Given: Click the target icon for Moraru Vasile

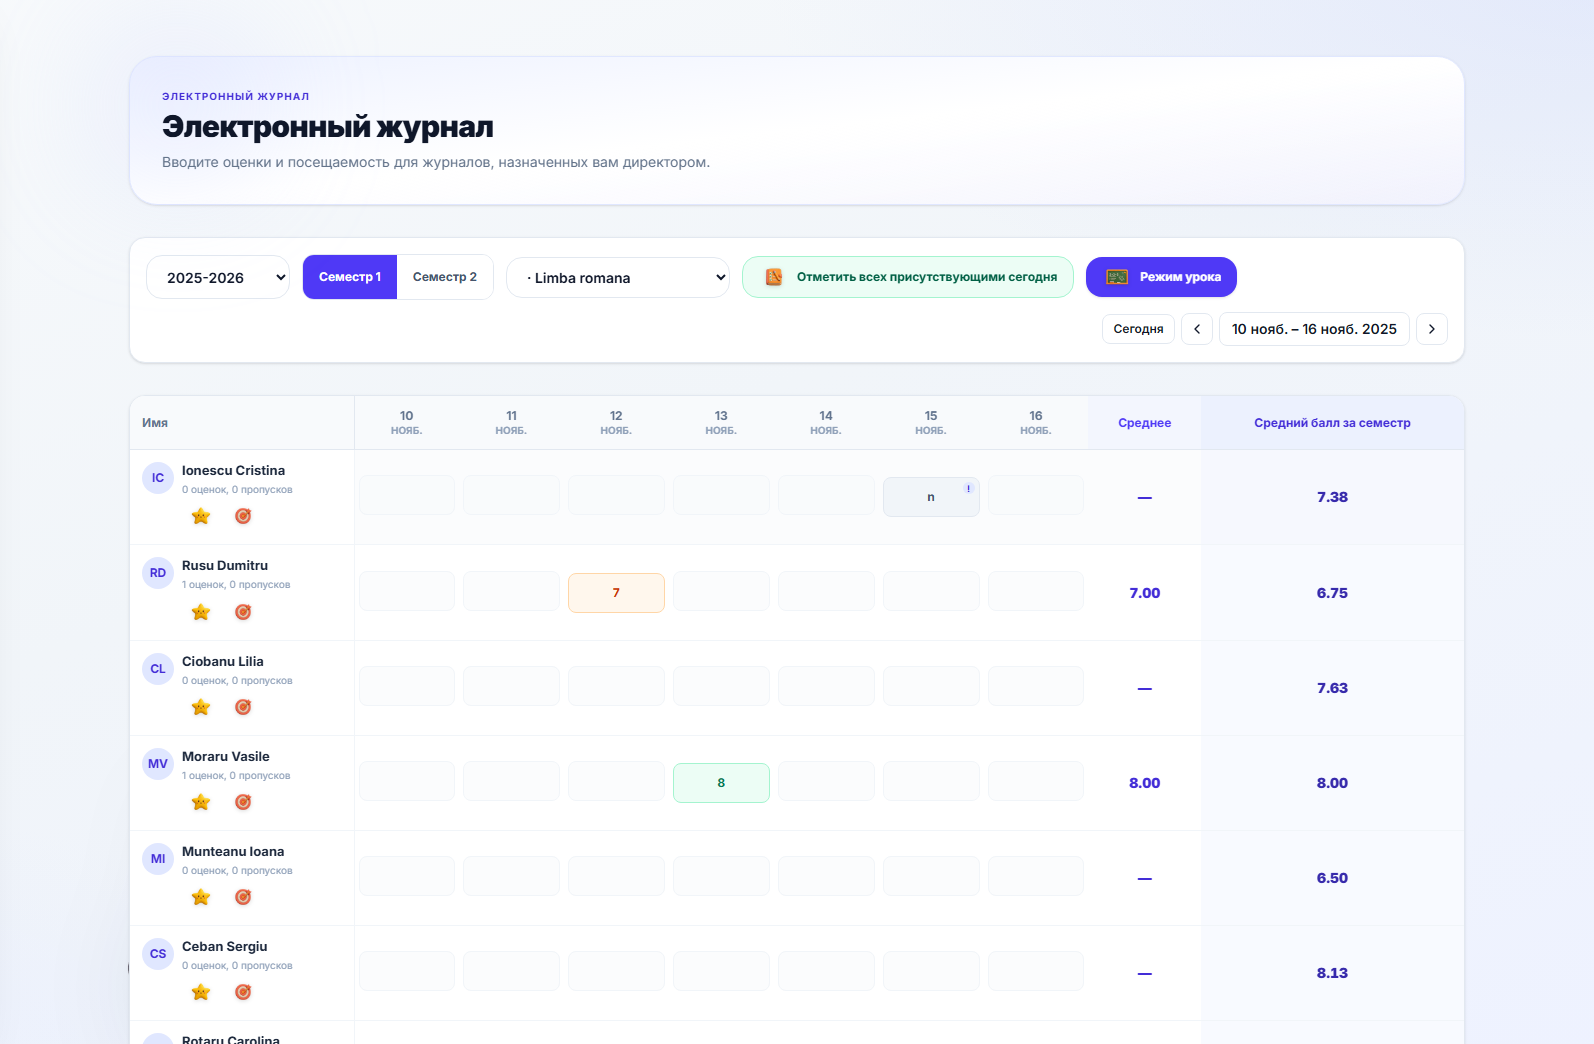Looking at the screenshot, I should [243, 802].
